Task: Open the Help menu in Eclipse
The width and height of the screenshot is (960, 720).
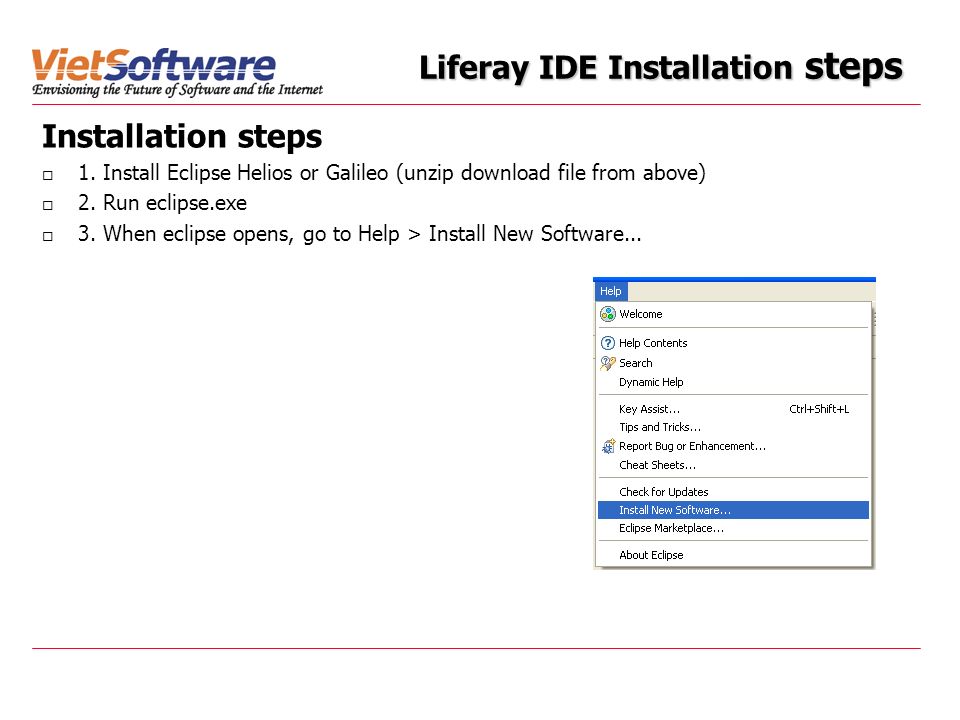Action: [x=610, y=291]
